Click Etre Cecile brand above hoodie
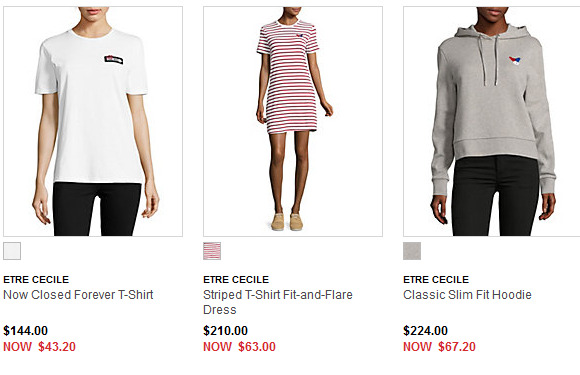 pyautogui.click(x=436, y=280)
